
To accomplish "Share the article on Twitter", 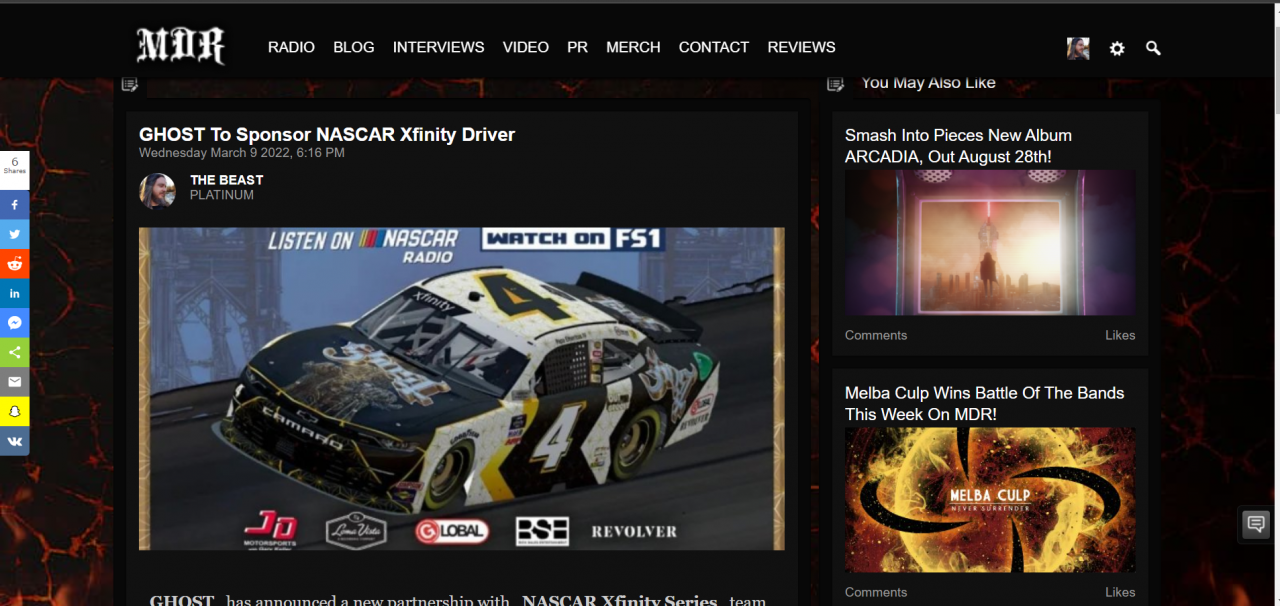I will tap(14, 234).
